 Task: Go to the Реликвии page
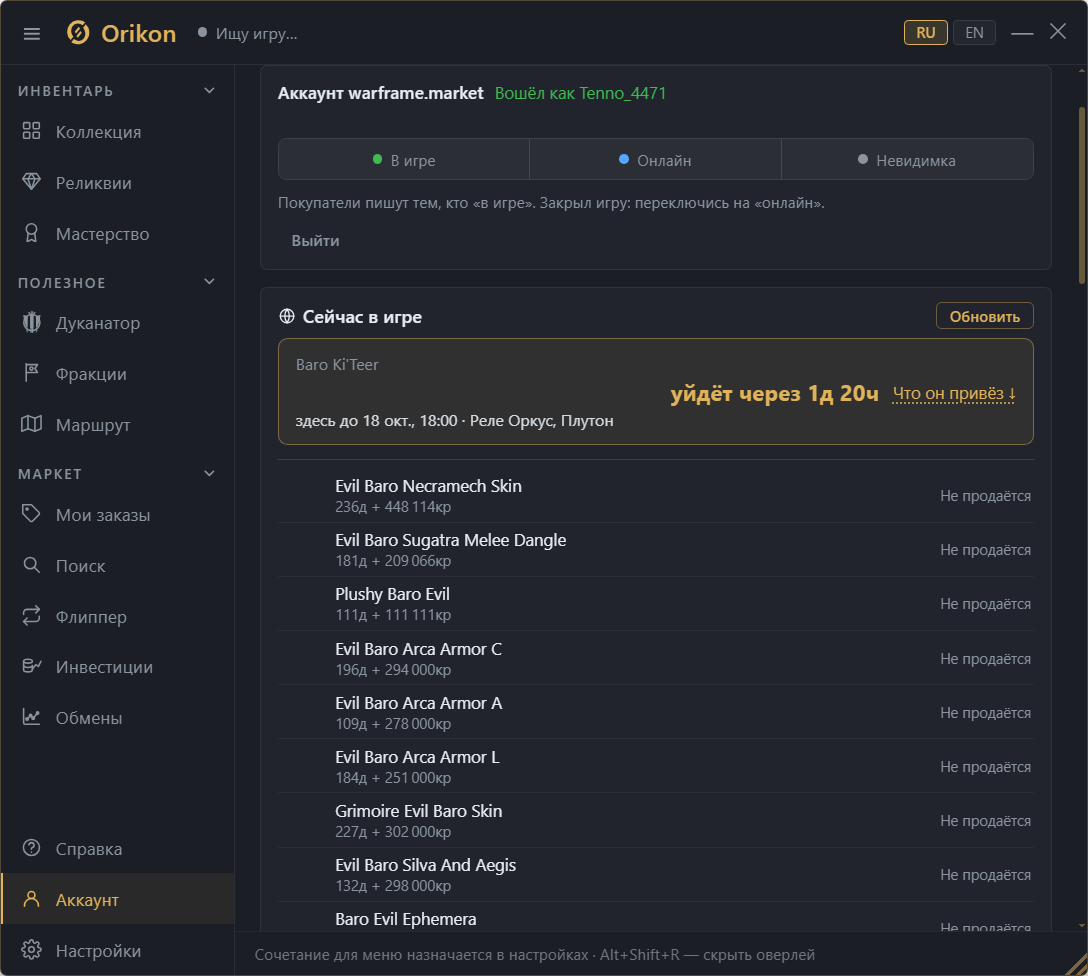(118, 182)
